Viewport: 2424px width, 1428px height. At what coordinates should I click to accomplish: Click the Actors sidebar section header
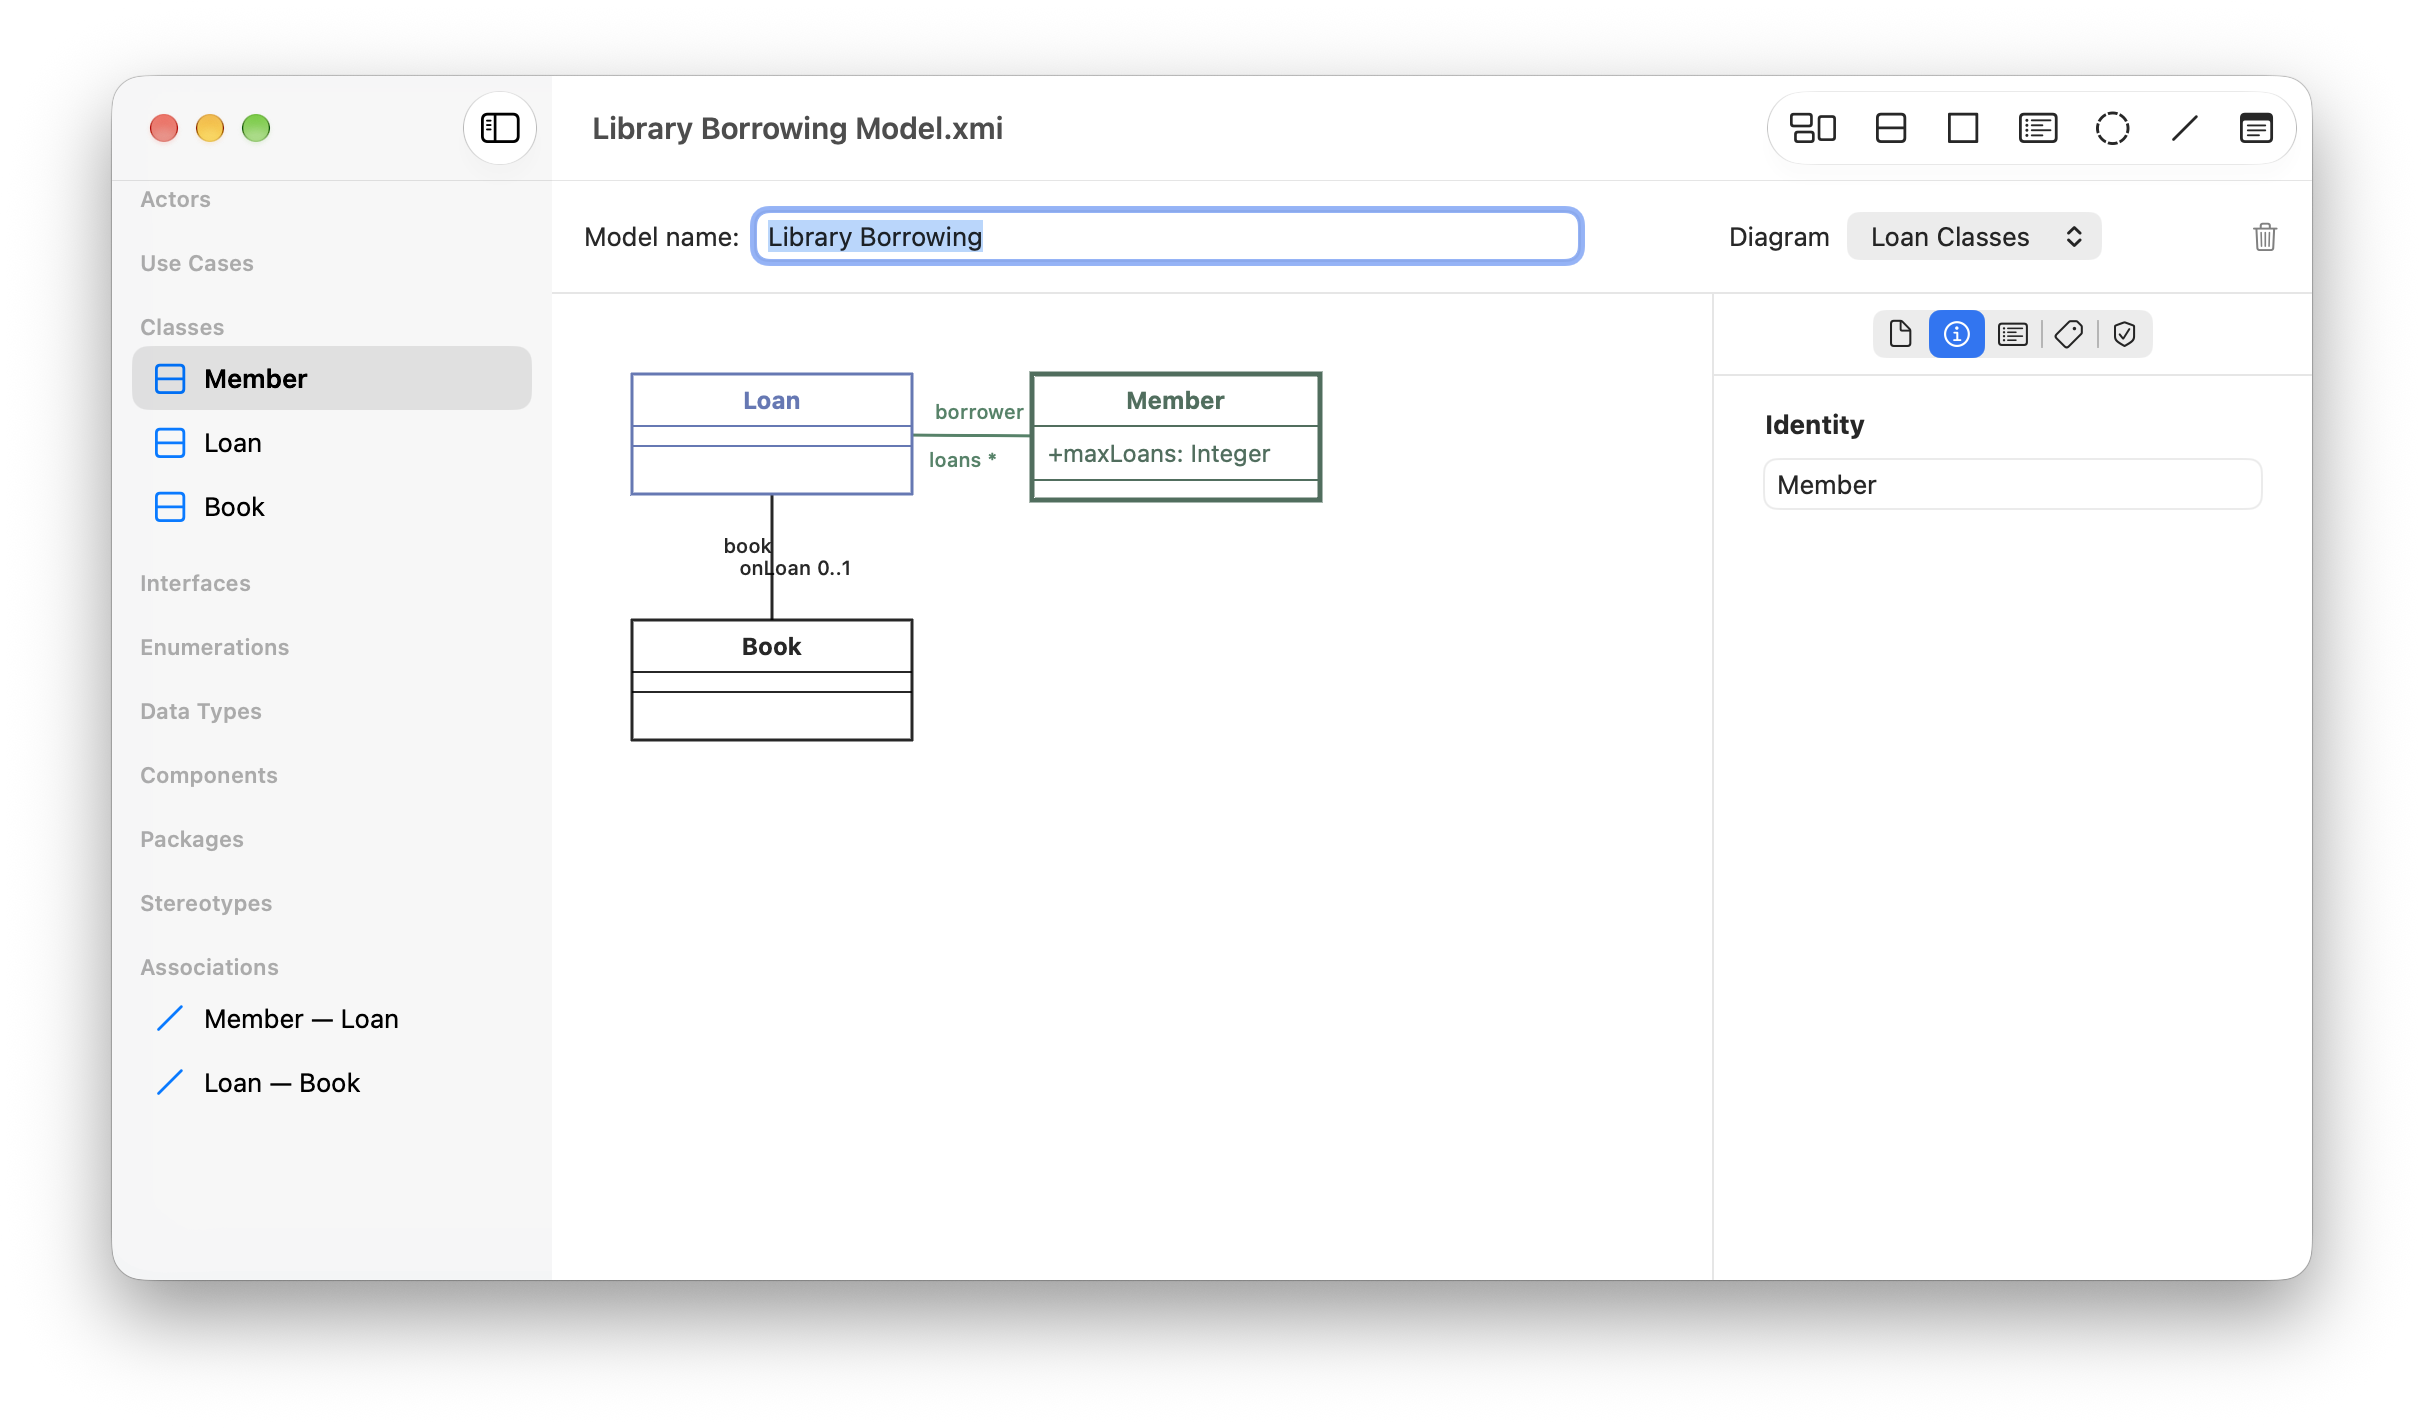pyautogui.click(x=175, y=200)
